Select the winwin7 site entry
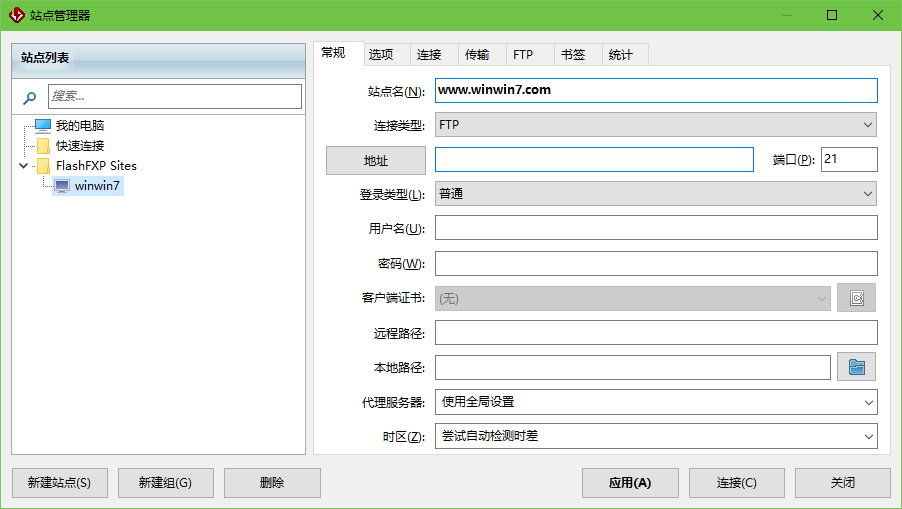The image size is (902, 509). 97,186
